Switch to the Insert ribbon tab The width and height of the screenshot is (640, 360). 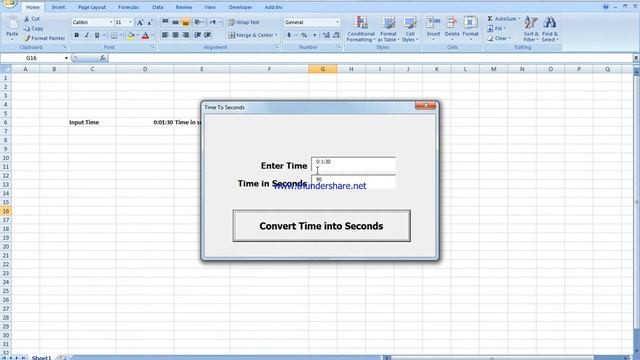pyautogui.click(x=58, y=7)
